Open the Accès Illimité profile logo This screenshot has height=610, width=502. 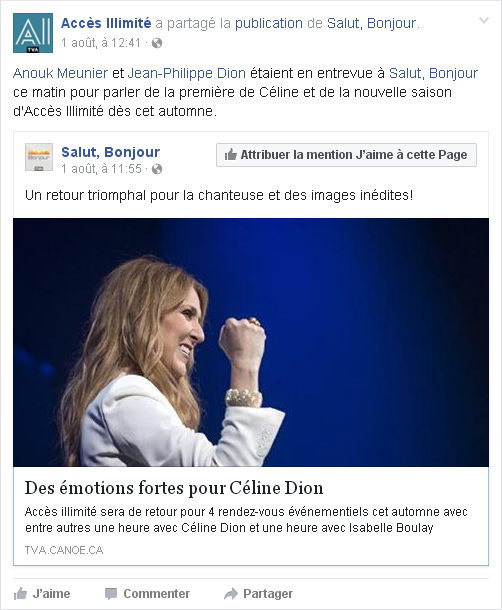coord(33,33)
